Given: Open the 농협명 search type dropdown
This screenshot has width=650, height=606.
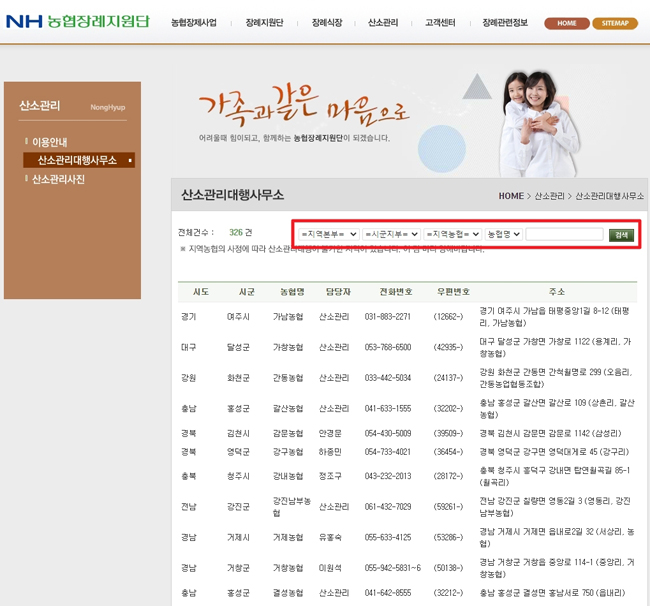Looking at the screenshot, I should click(504, 234).
